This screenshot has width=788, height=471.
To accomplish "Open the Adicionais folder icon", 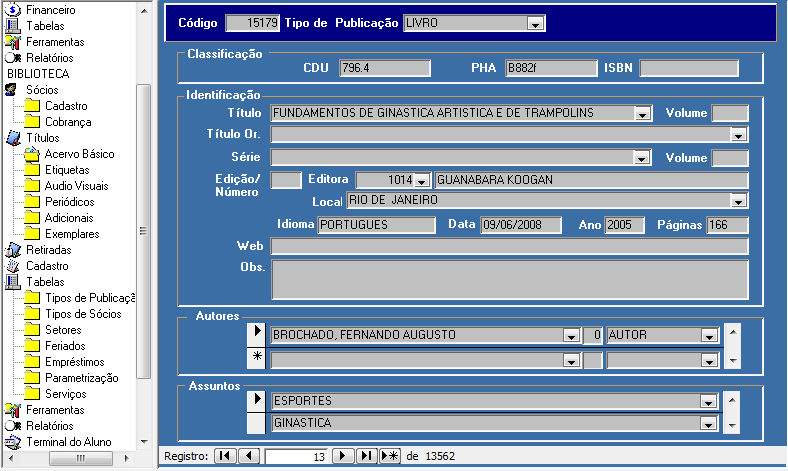I will [32, 218].
